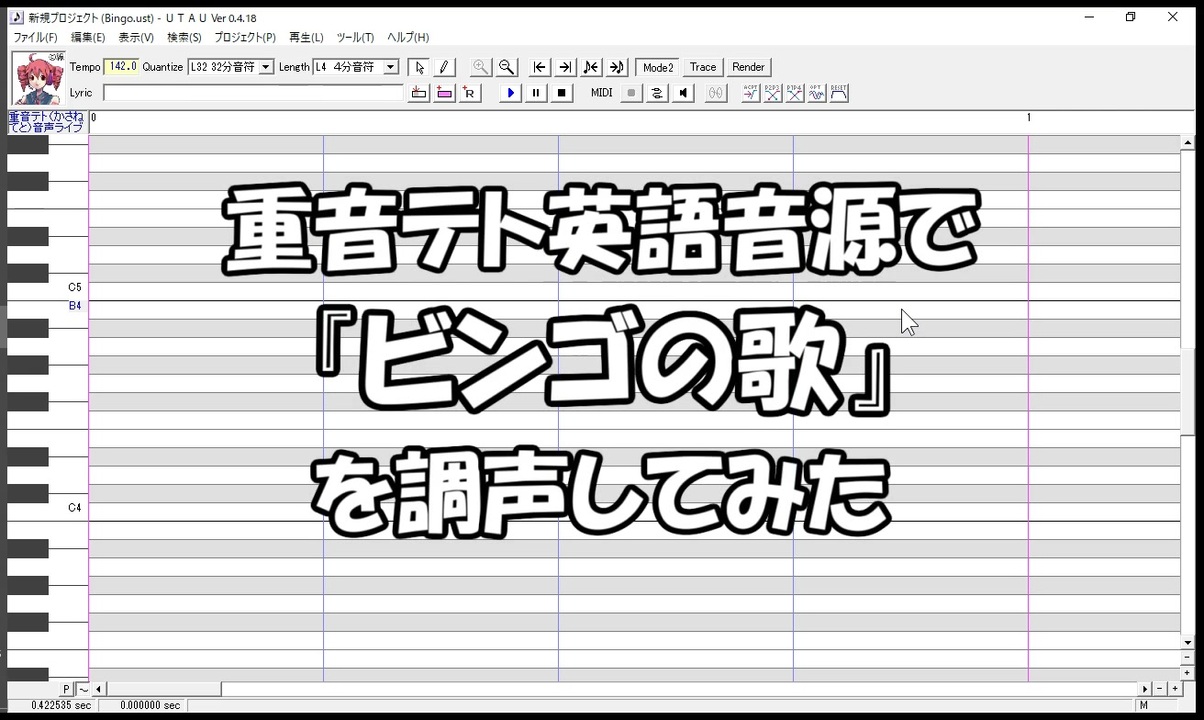Stop playback
1204x720 pixels.
tap(562, 93)
